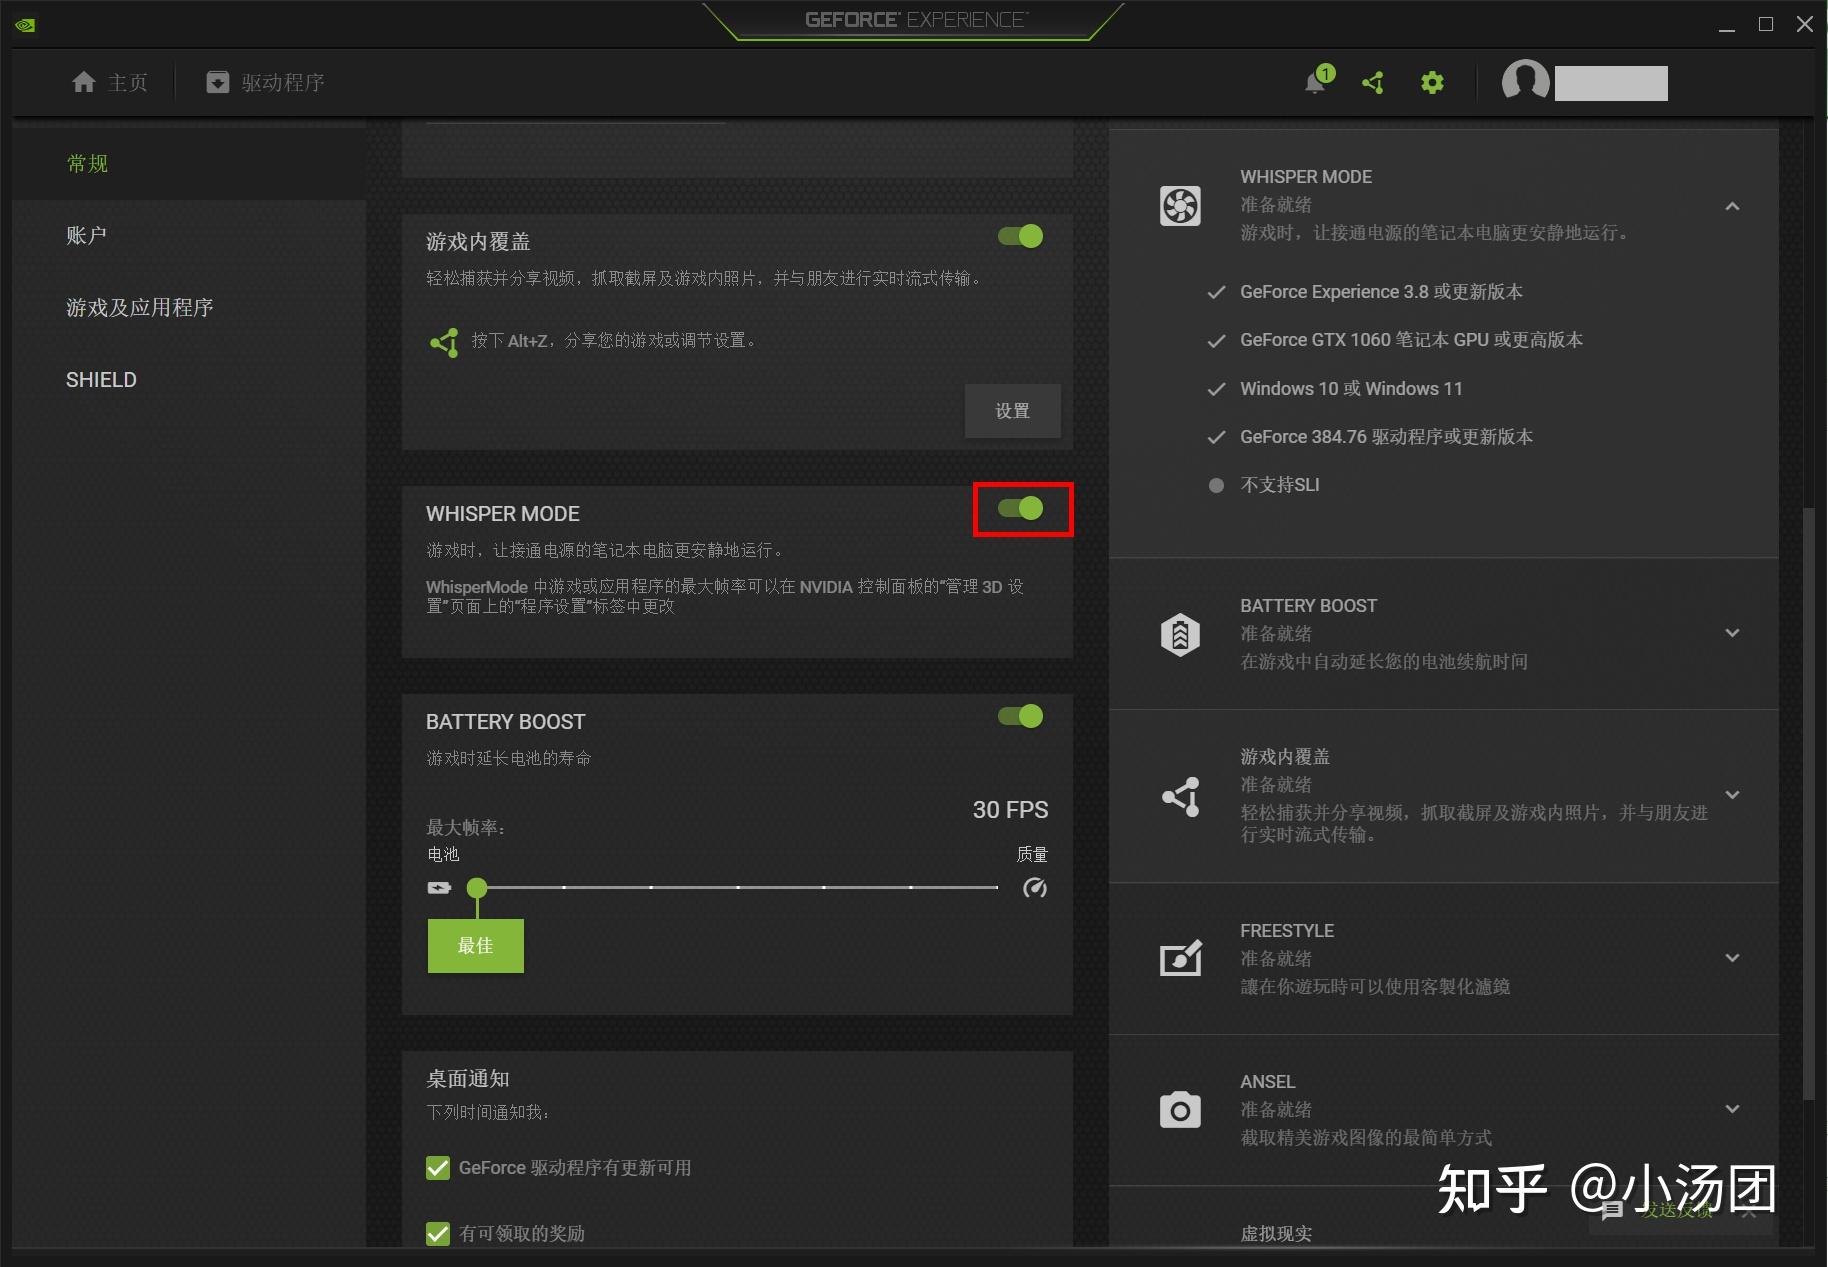The height and width of the screenshot is (1267, 1828).
Task: Uncheck GeForce 驱动程序有更新可用 notification option
Action: 437,1167
